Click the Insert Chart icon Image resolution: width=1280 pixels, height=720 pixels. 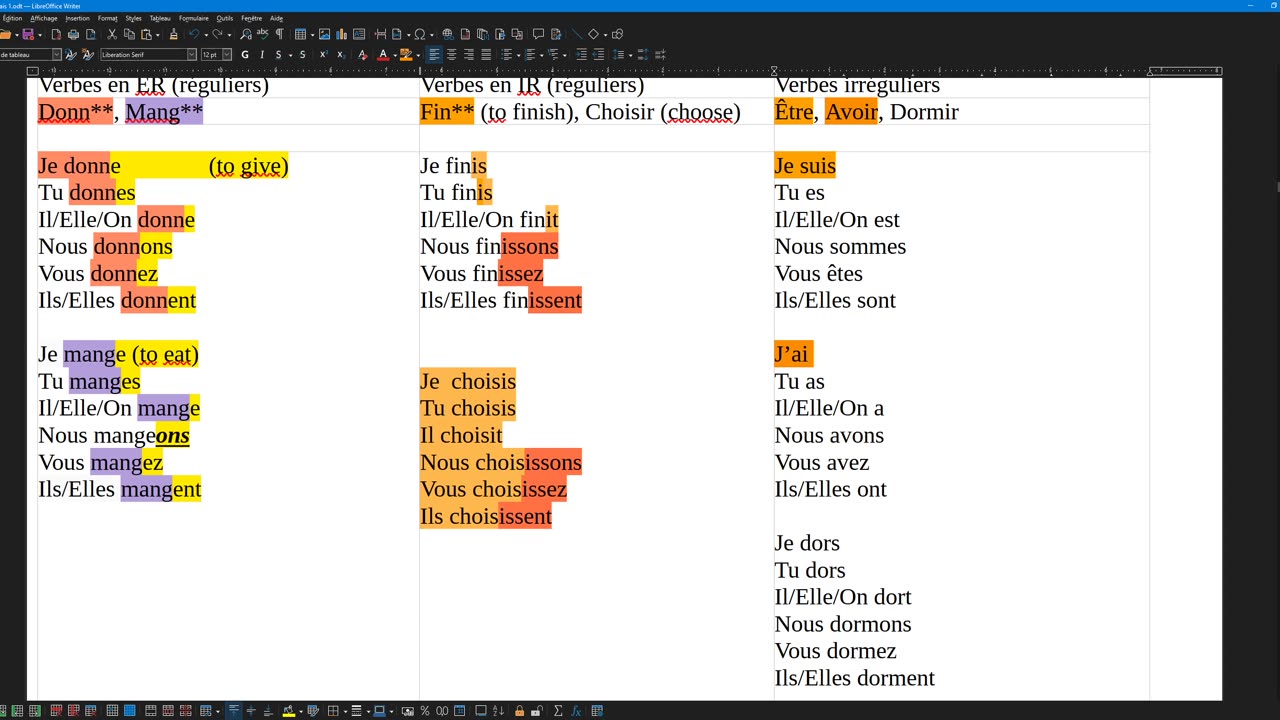[342, 34]
